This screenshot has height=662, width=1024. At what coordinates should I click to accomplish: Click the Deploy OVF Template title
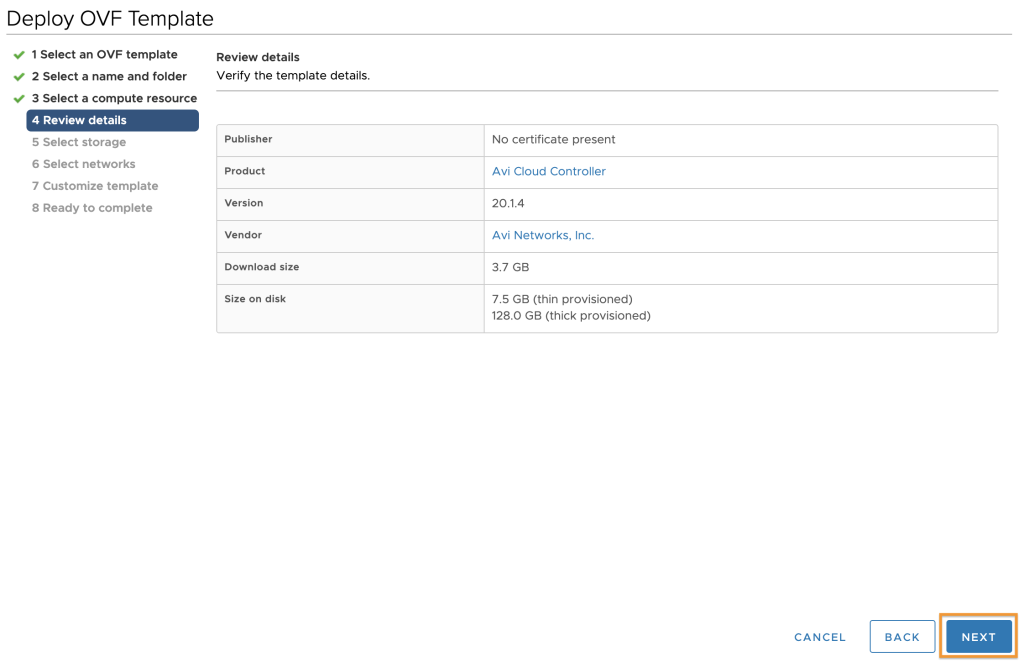pyautogui.click(x=110, y=18)
